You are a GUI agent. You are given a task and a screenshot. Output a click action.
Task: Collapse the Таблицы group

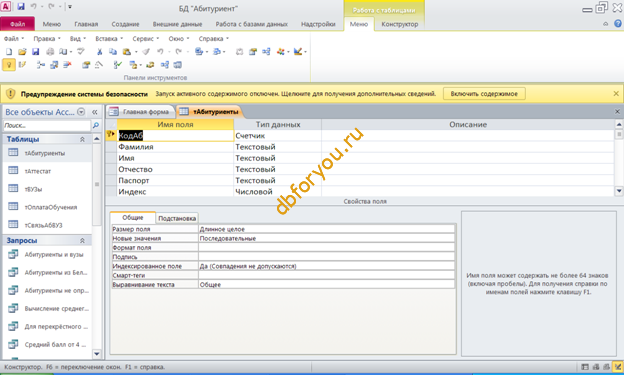pos(82,139)
